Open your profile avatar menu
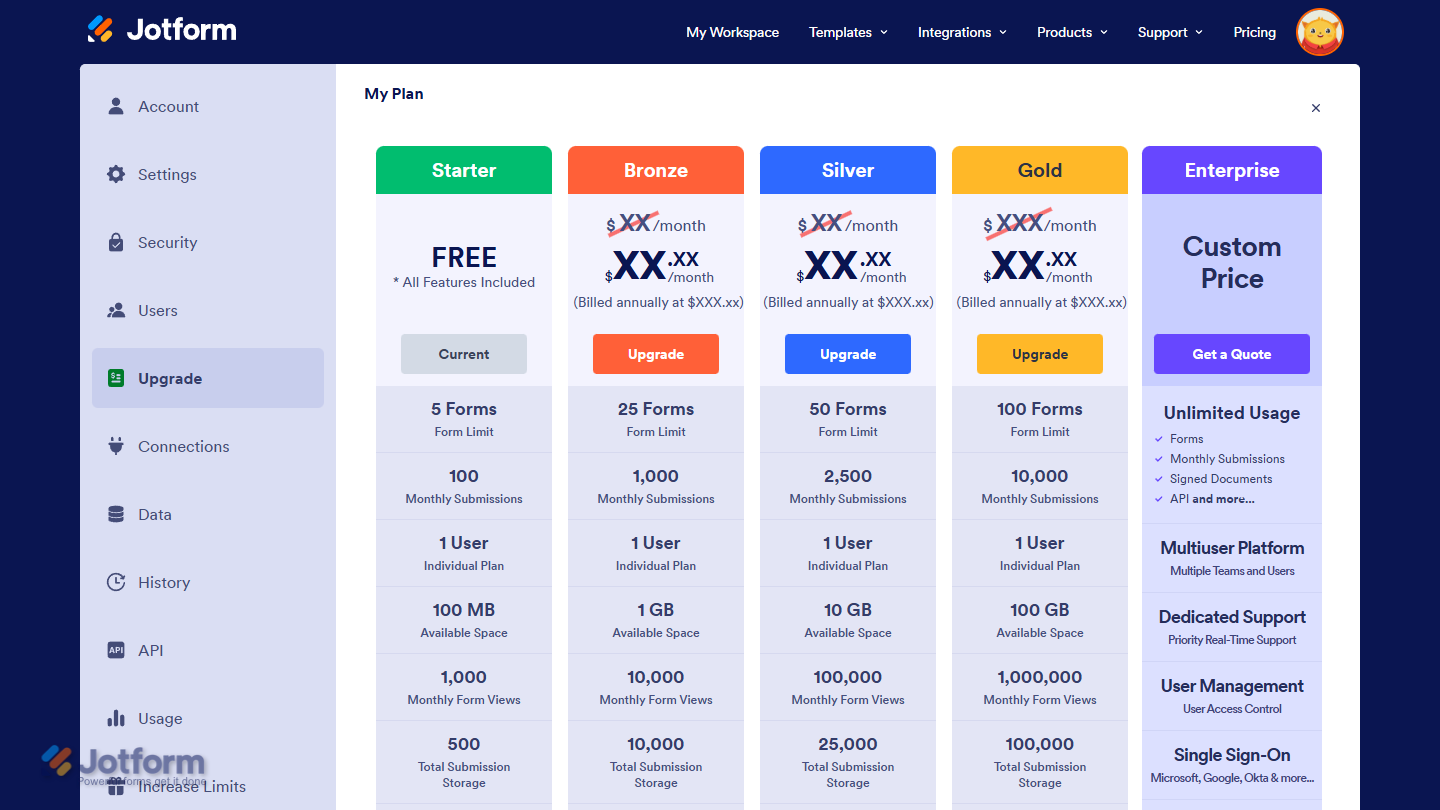This screenshot has height=810, width=1440. point(1319,31)
